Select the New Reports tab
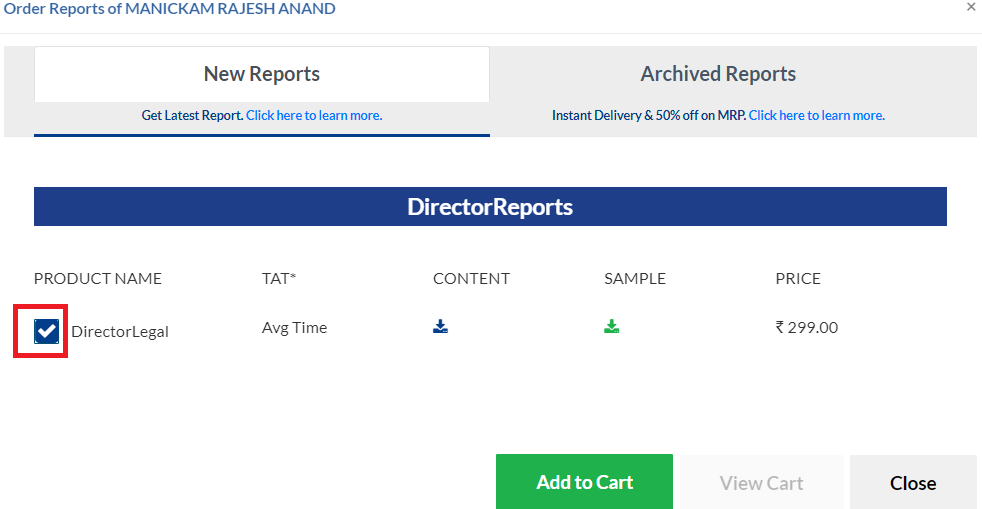The width and height of the screenshot is (982, 509). pyautogui.click(x=262, y=74)
